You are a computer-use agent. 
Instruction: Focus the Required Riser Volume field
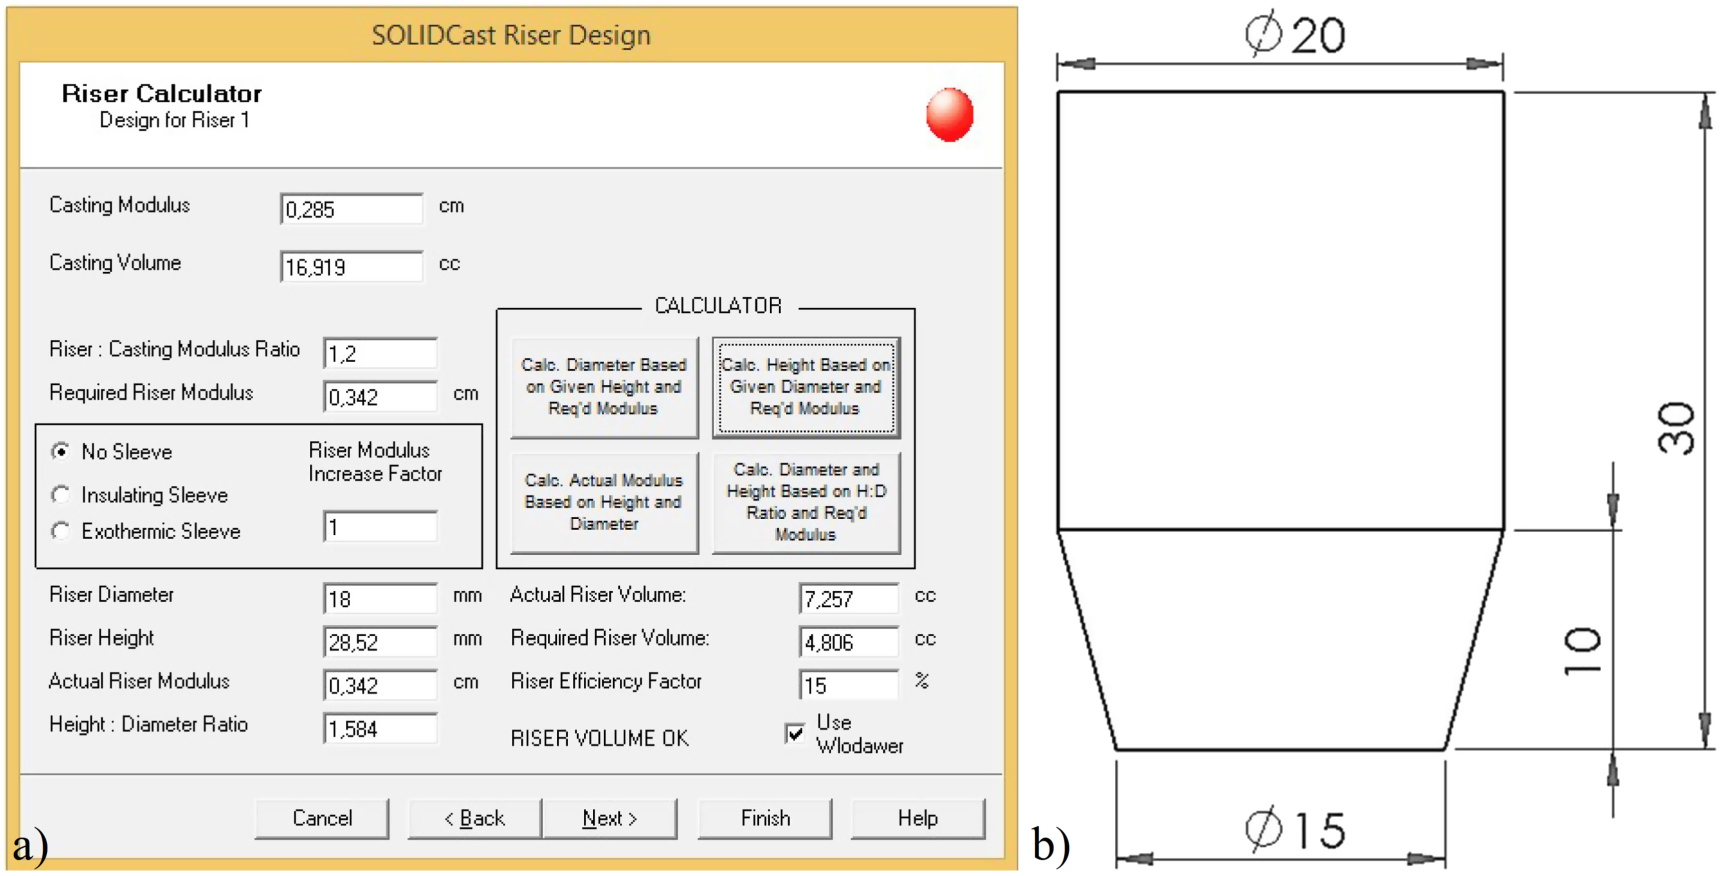click(x=849, y=642)
